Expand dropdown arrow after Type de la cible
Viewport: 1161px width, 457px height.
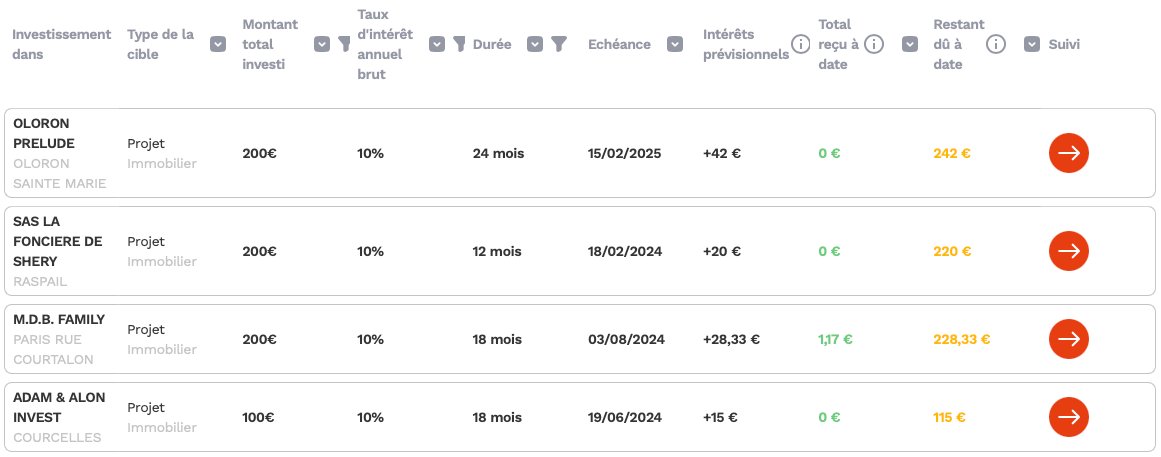218,44
